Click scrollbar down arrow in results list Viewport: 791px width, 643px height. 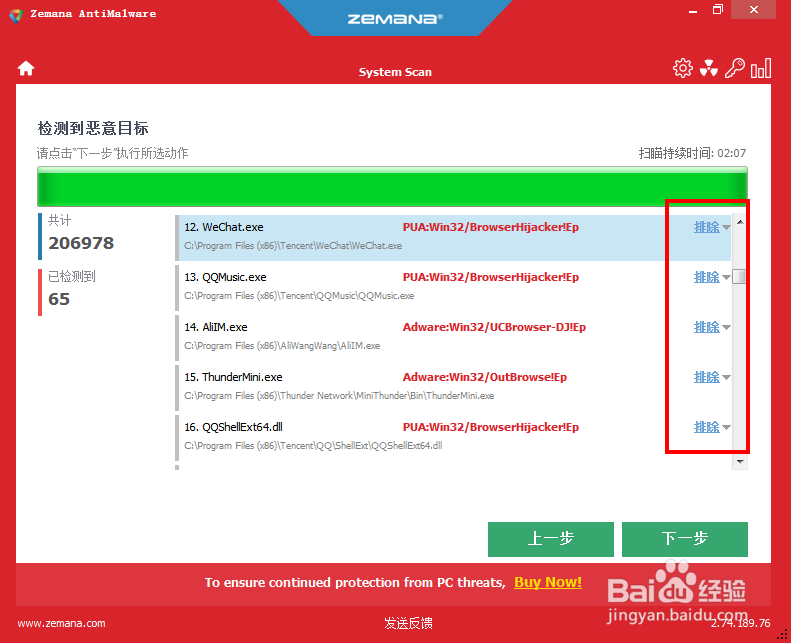tap(740, 462)
